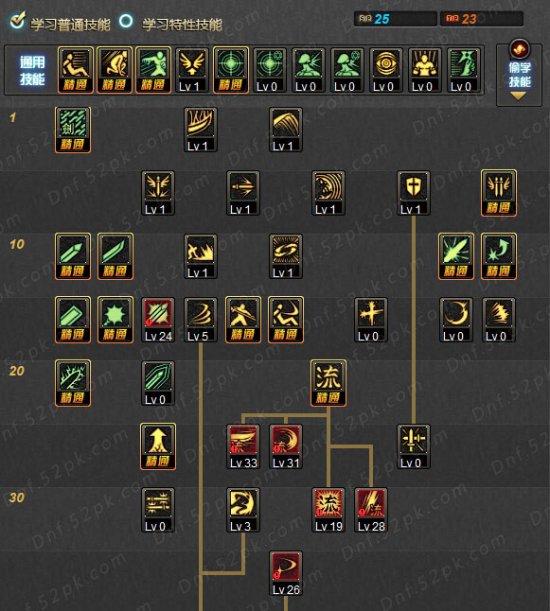The width and height of the screenshot is (550, 611).
Task: Select the Lv 24 red slash skill
Action: click(x=158, y=320)
